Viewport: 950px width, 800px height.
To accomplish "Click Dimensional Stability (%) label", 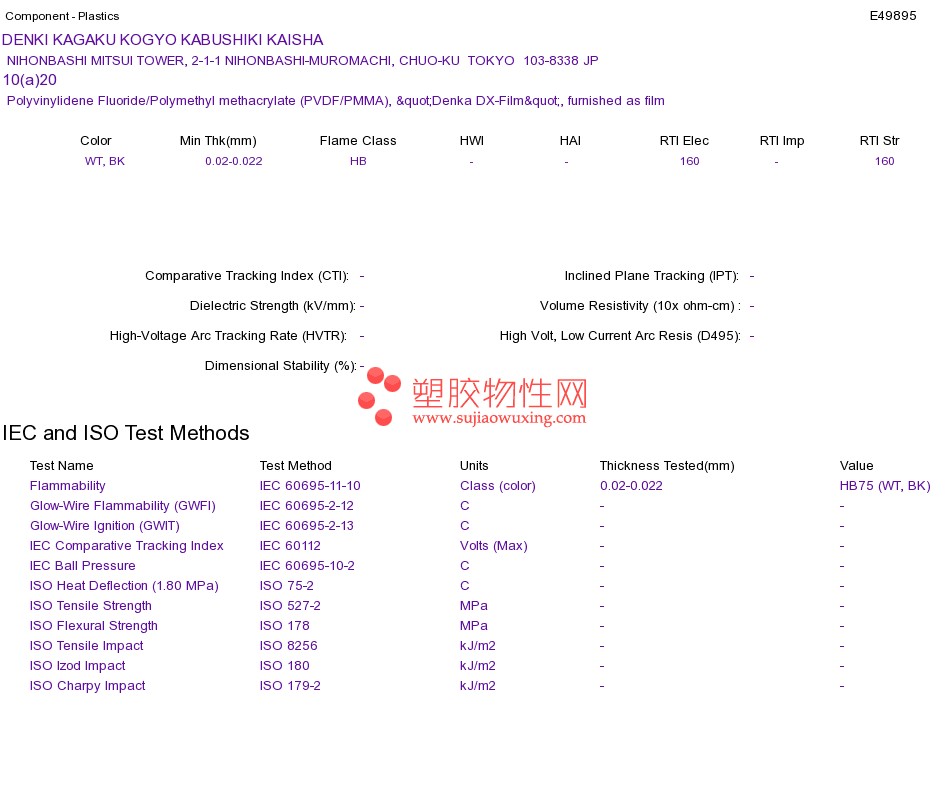I will 281,366.
